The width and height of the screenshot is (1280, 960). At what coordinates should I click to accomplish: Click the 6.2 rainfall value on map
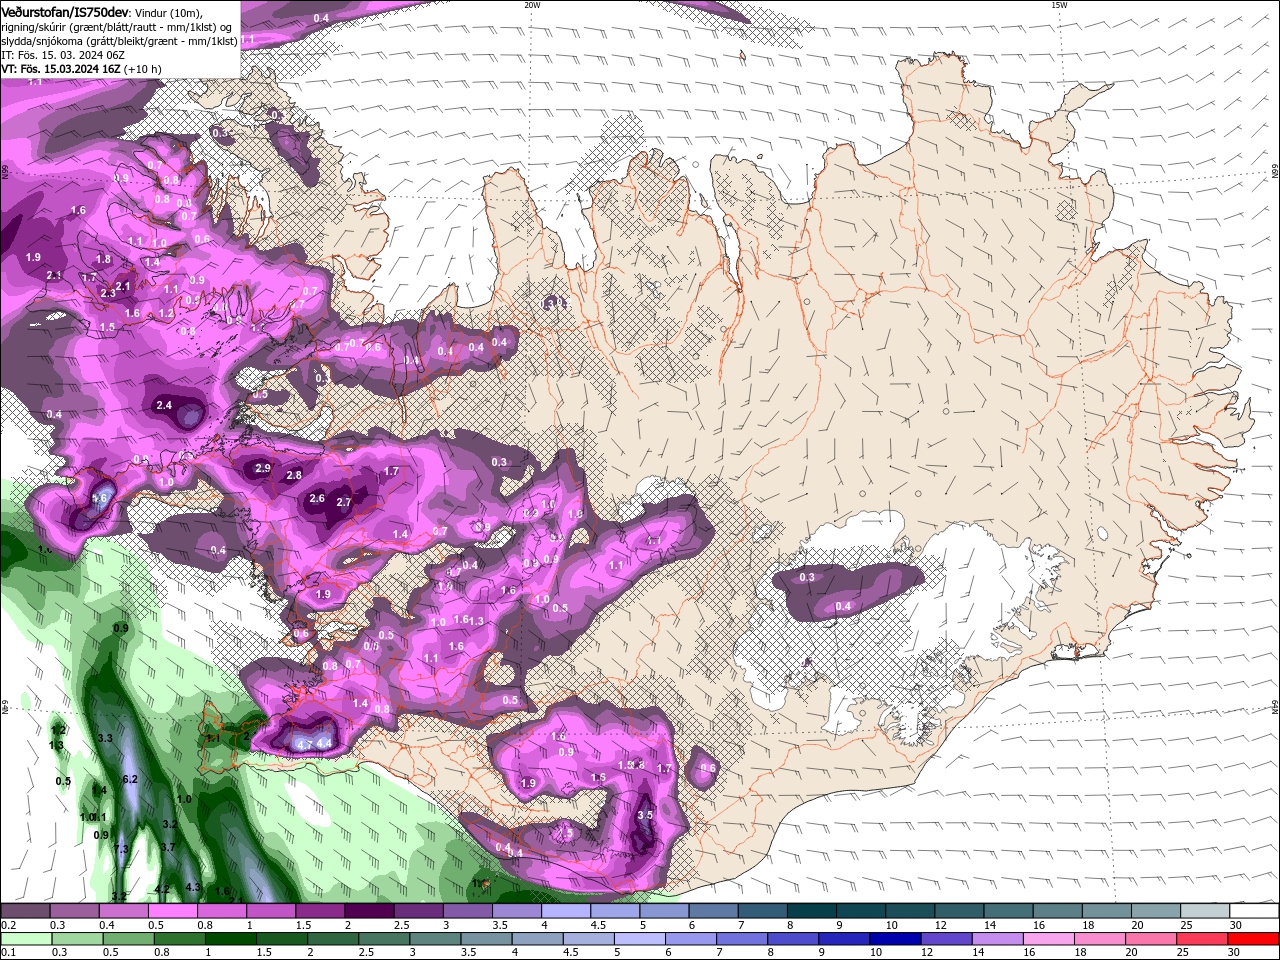129,779
